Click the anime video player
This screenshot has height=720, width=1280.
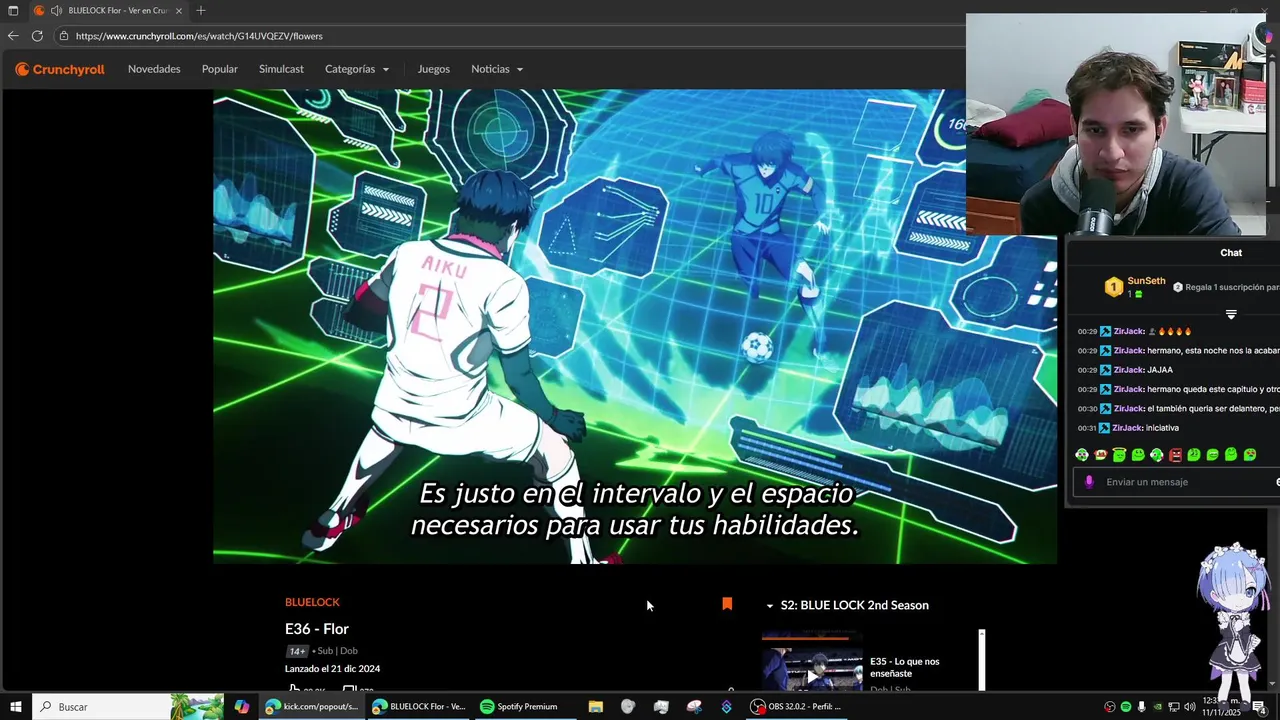pos(635,327)
